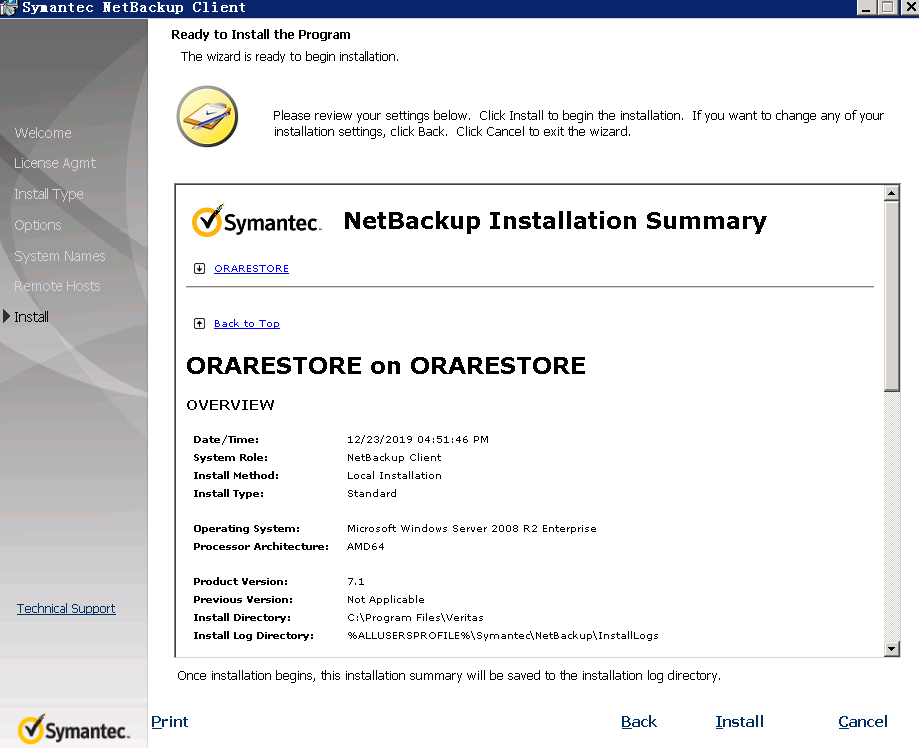Click the Microsoft Windows Server 2008 R2 Enterprise text
The width and height of the screenshot is (919, 748).
tap(472, 529)
